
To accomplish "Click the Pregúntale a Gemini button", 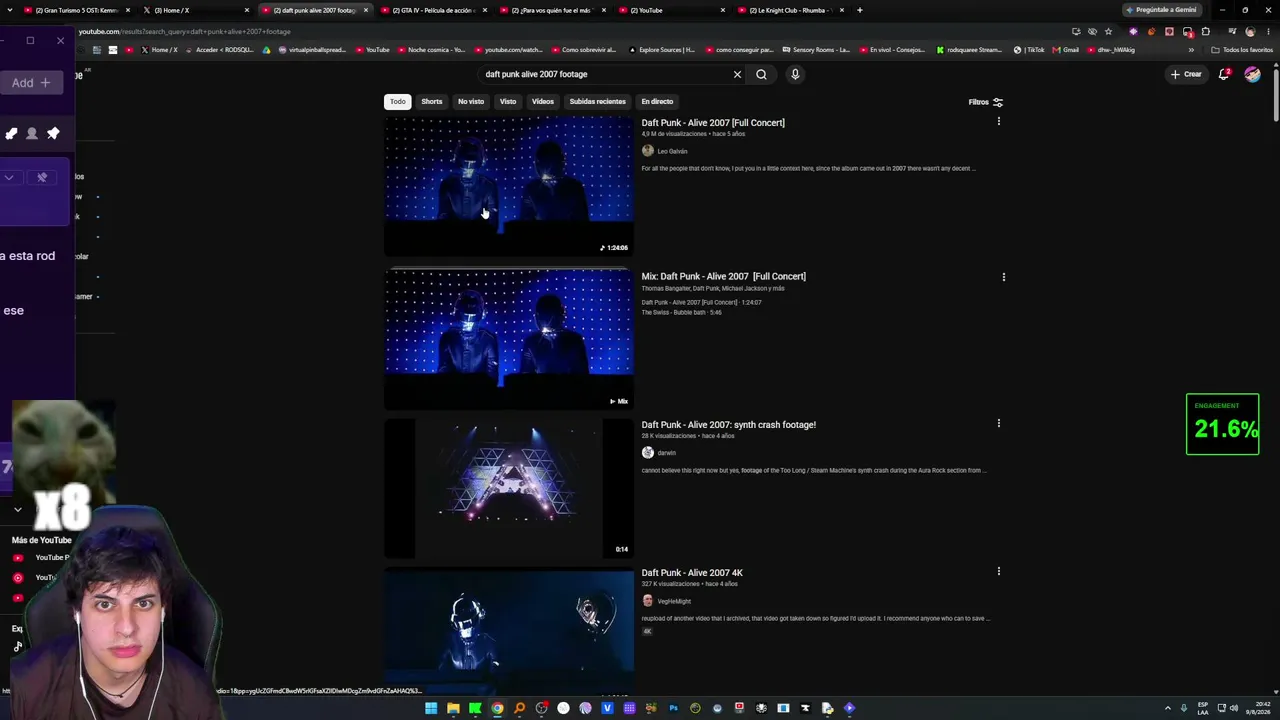I will click(x=1161, y=10).
